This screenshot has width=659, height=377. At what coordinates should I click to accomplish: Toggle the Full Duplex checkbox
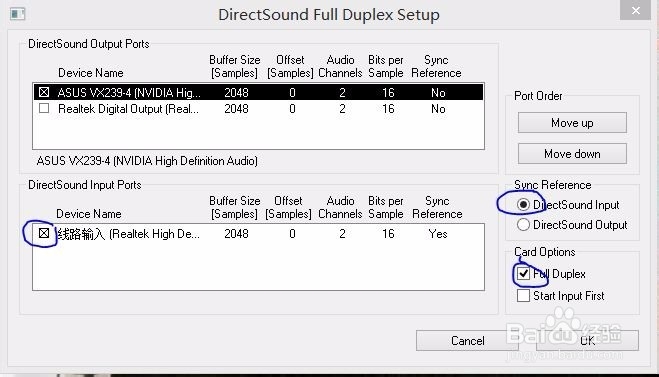(x=523, y=274)
